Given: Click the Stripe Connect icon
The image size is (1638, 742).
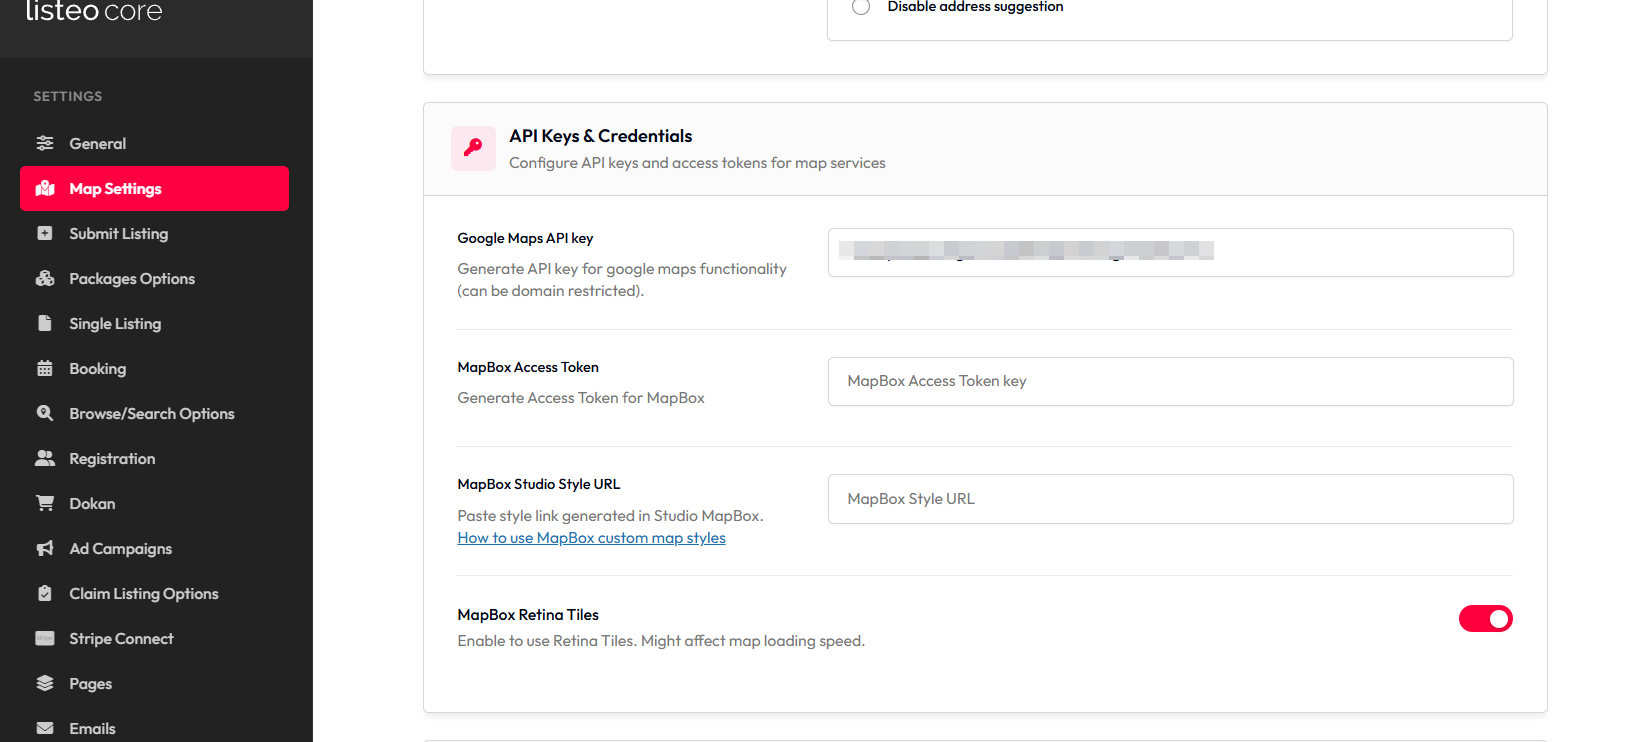Looking at the screenshot, I should [45, 638].
